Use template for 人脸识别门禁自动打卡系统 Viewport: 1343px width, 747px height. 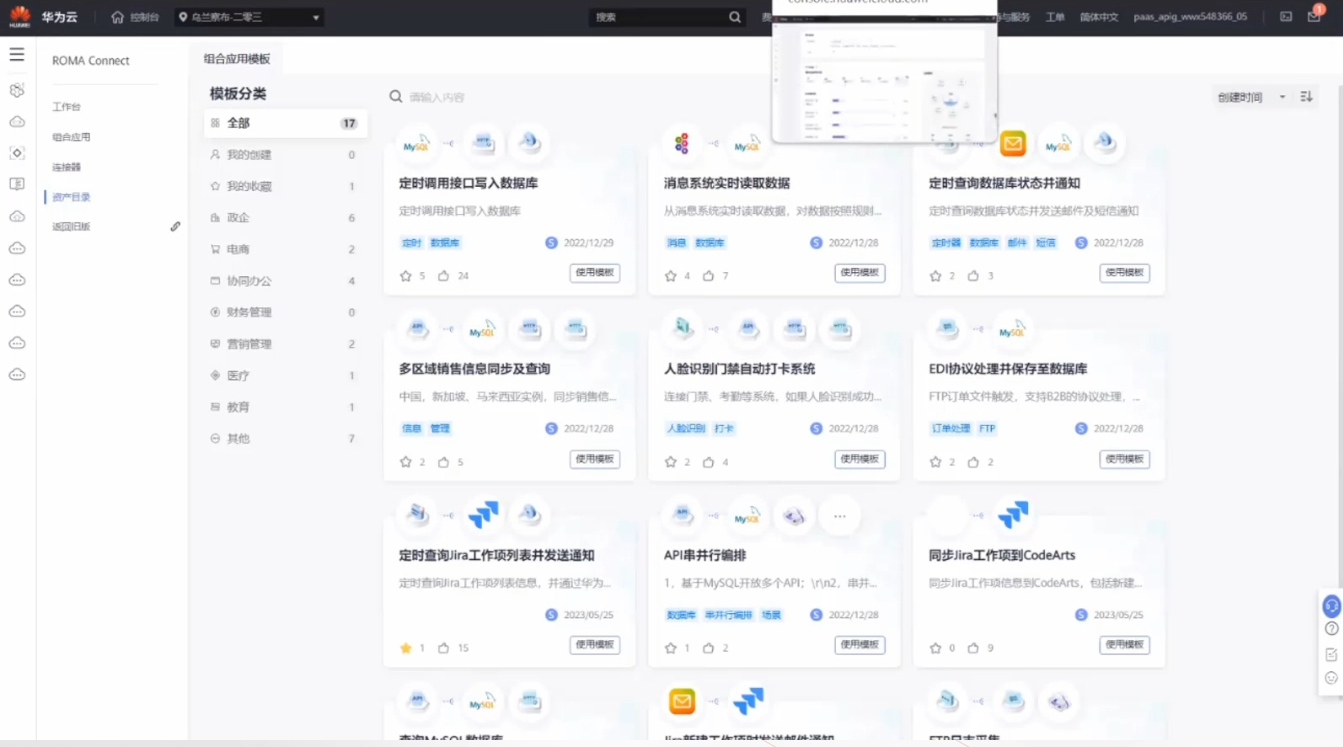(x=860, y=459)
